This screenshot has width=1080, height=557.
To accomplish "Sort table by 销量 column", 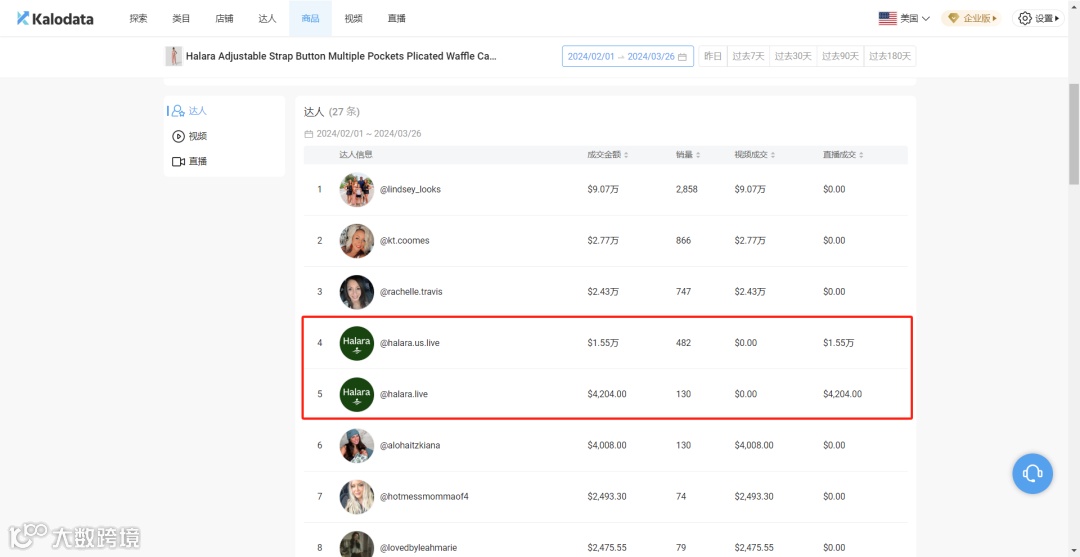I will click(688, 155).
